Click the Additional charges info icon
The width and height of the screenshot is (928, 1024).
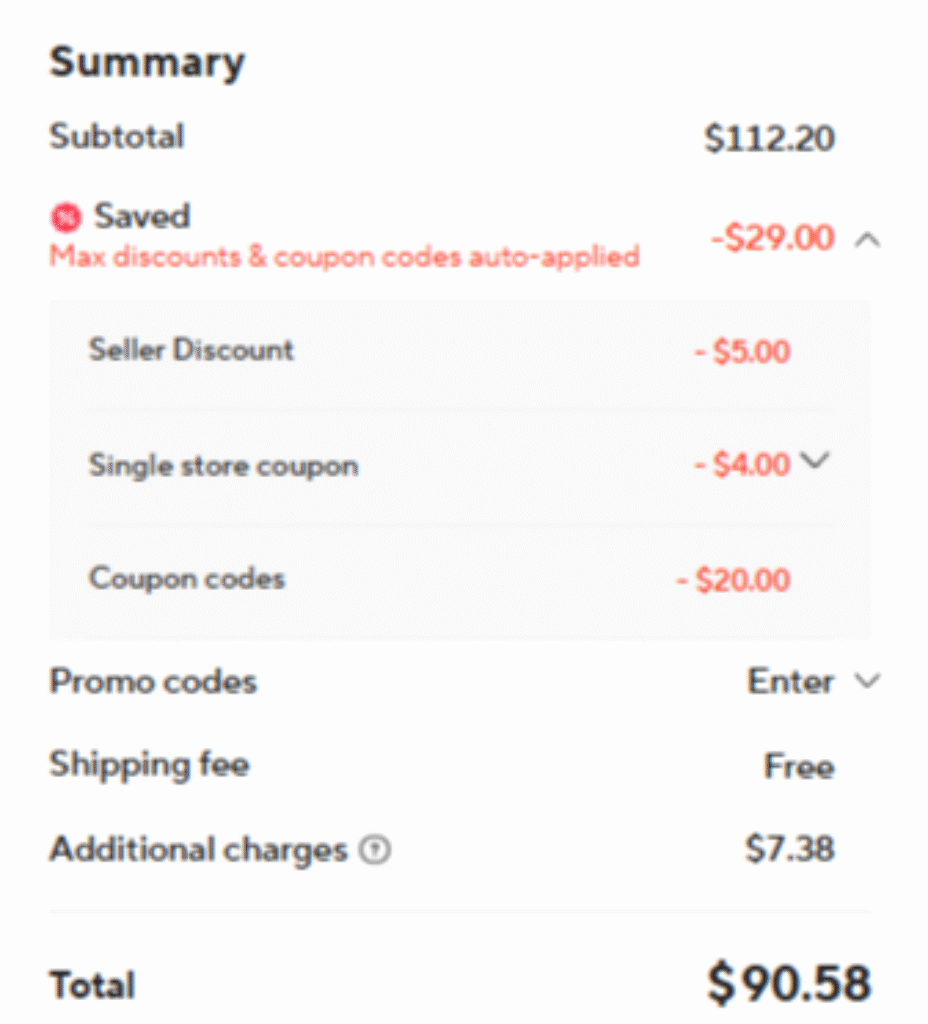(x=376, y=851)
